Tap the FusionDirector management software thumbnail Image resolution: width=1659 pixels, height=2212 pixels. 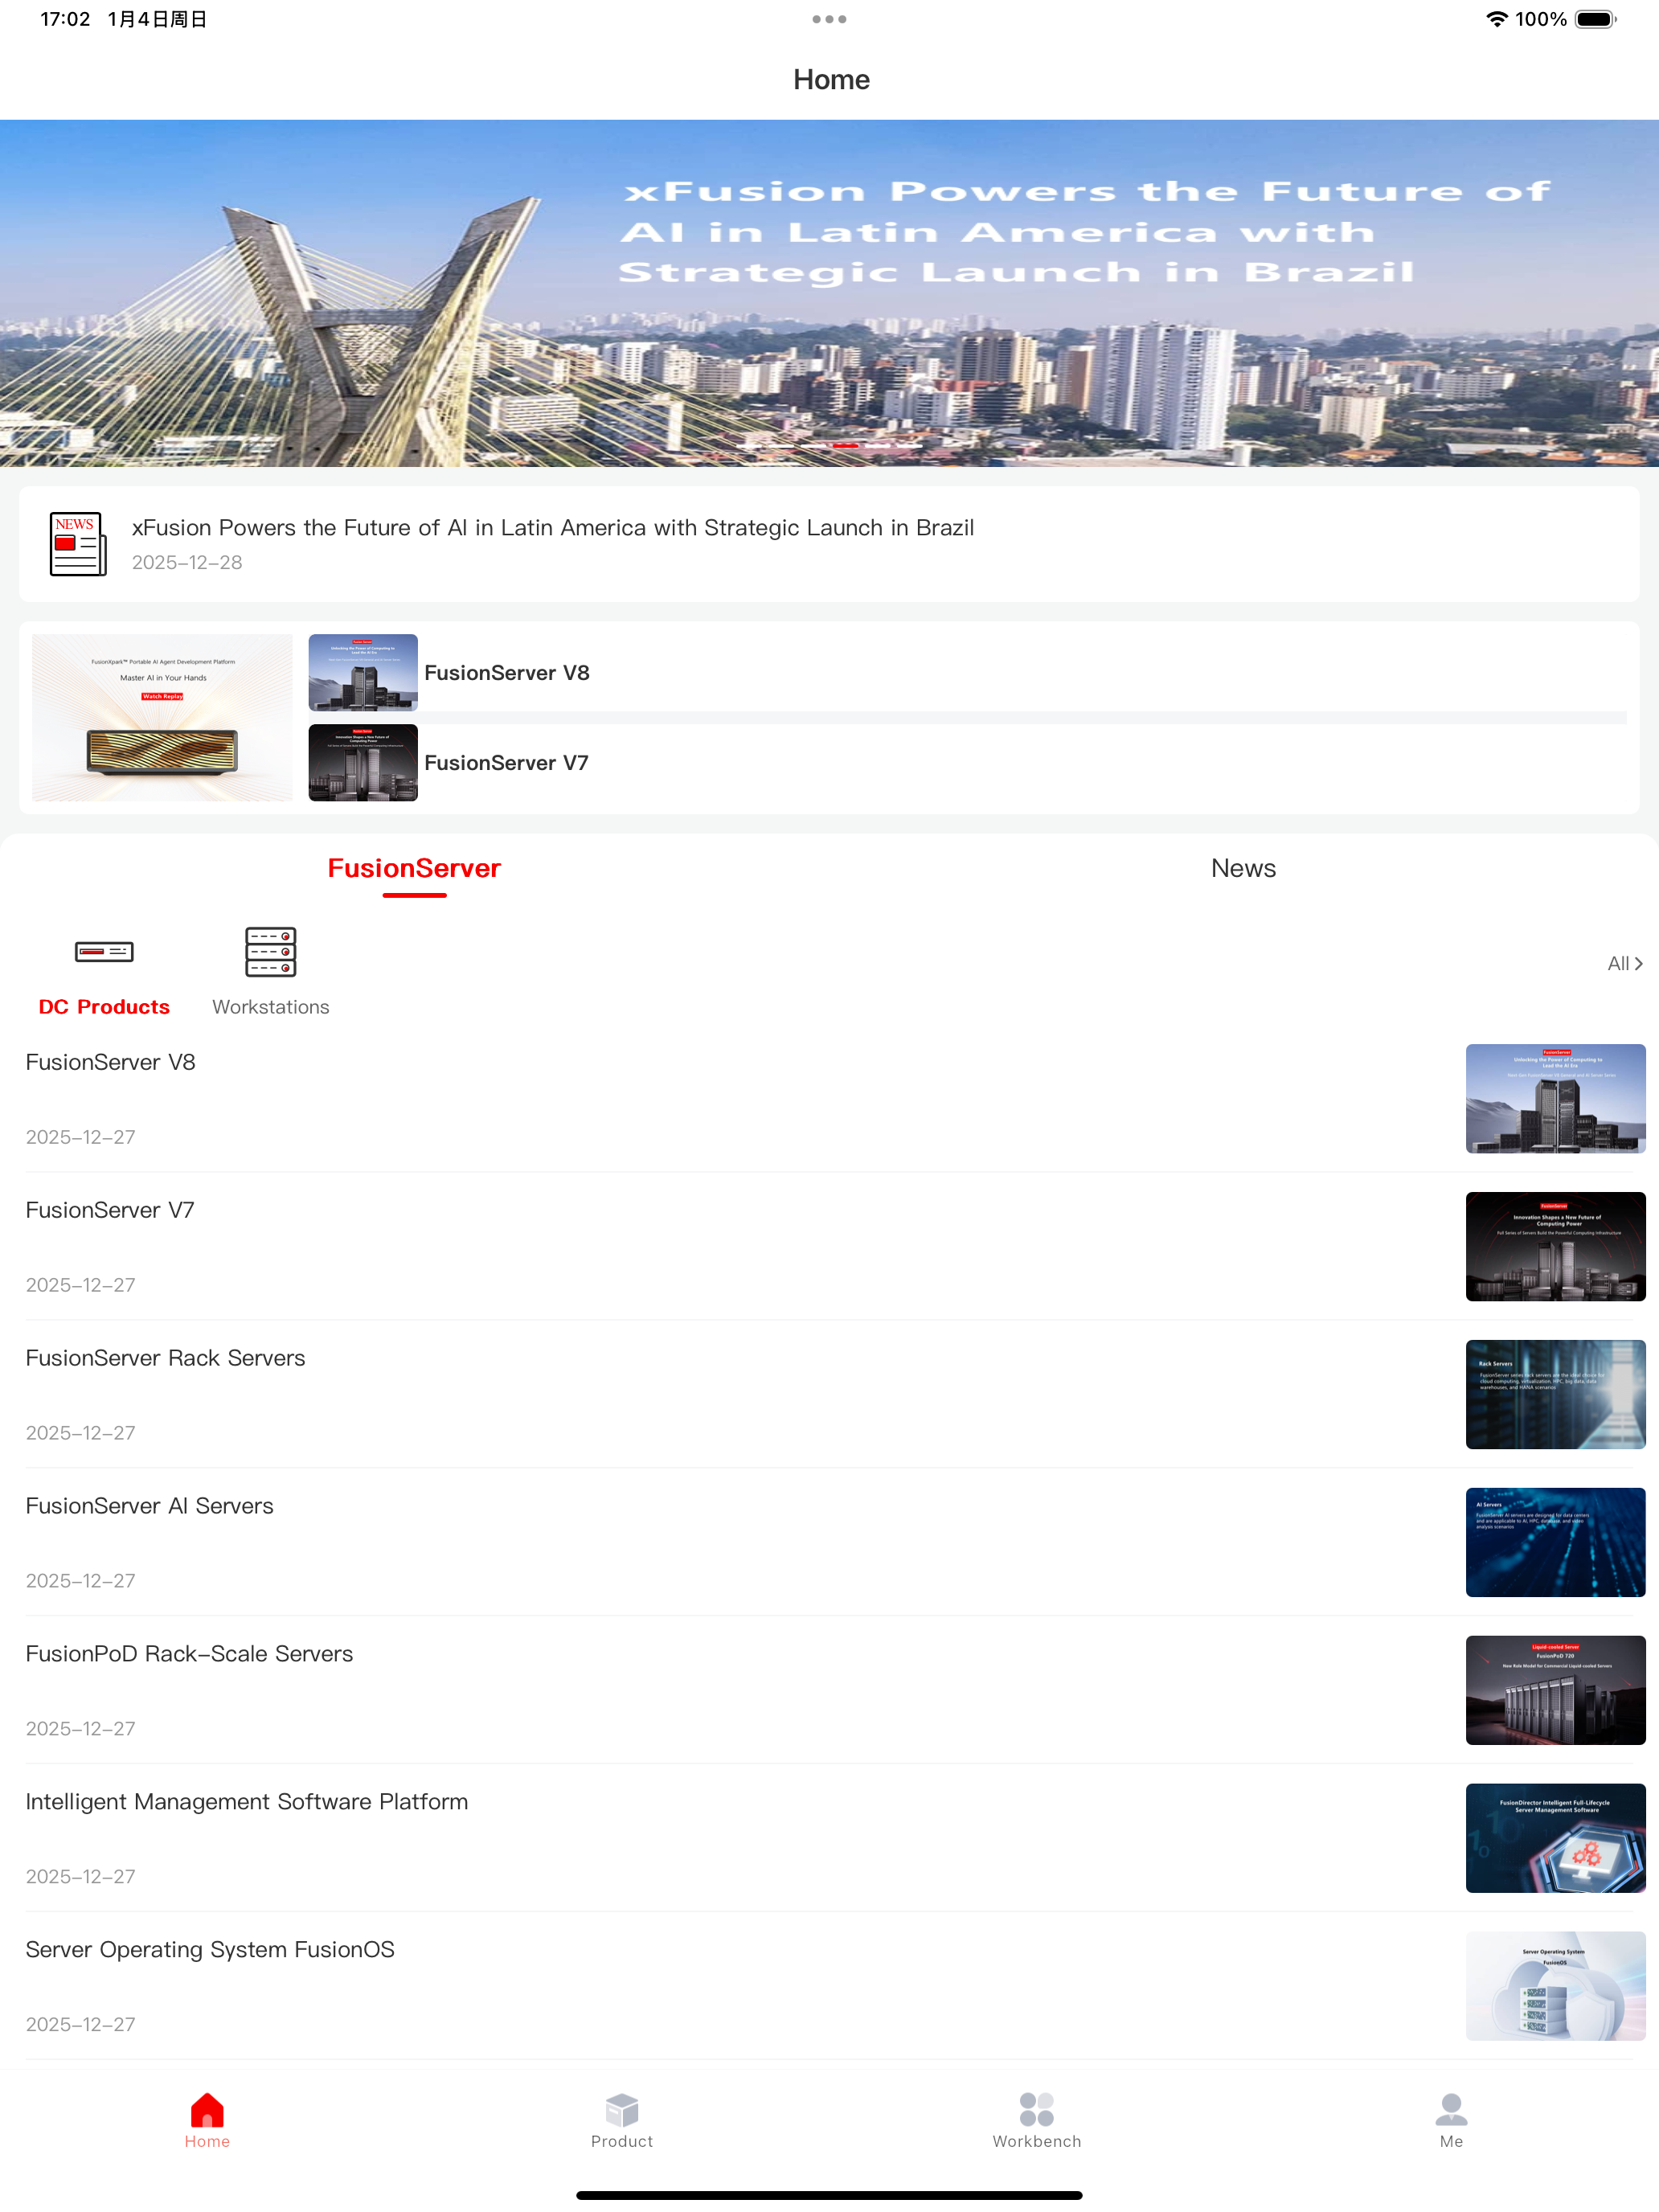point(1555,1838)
